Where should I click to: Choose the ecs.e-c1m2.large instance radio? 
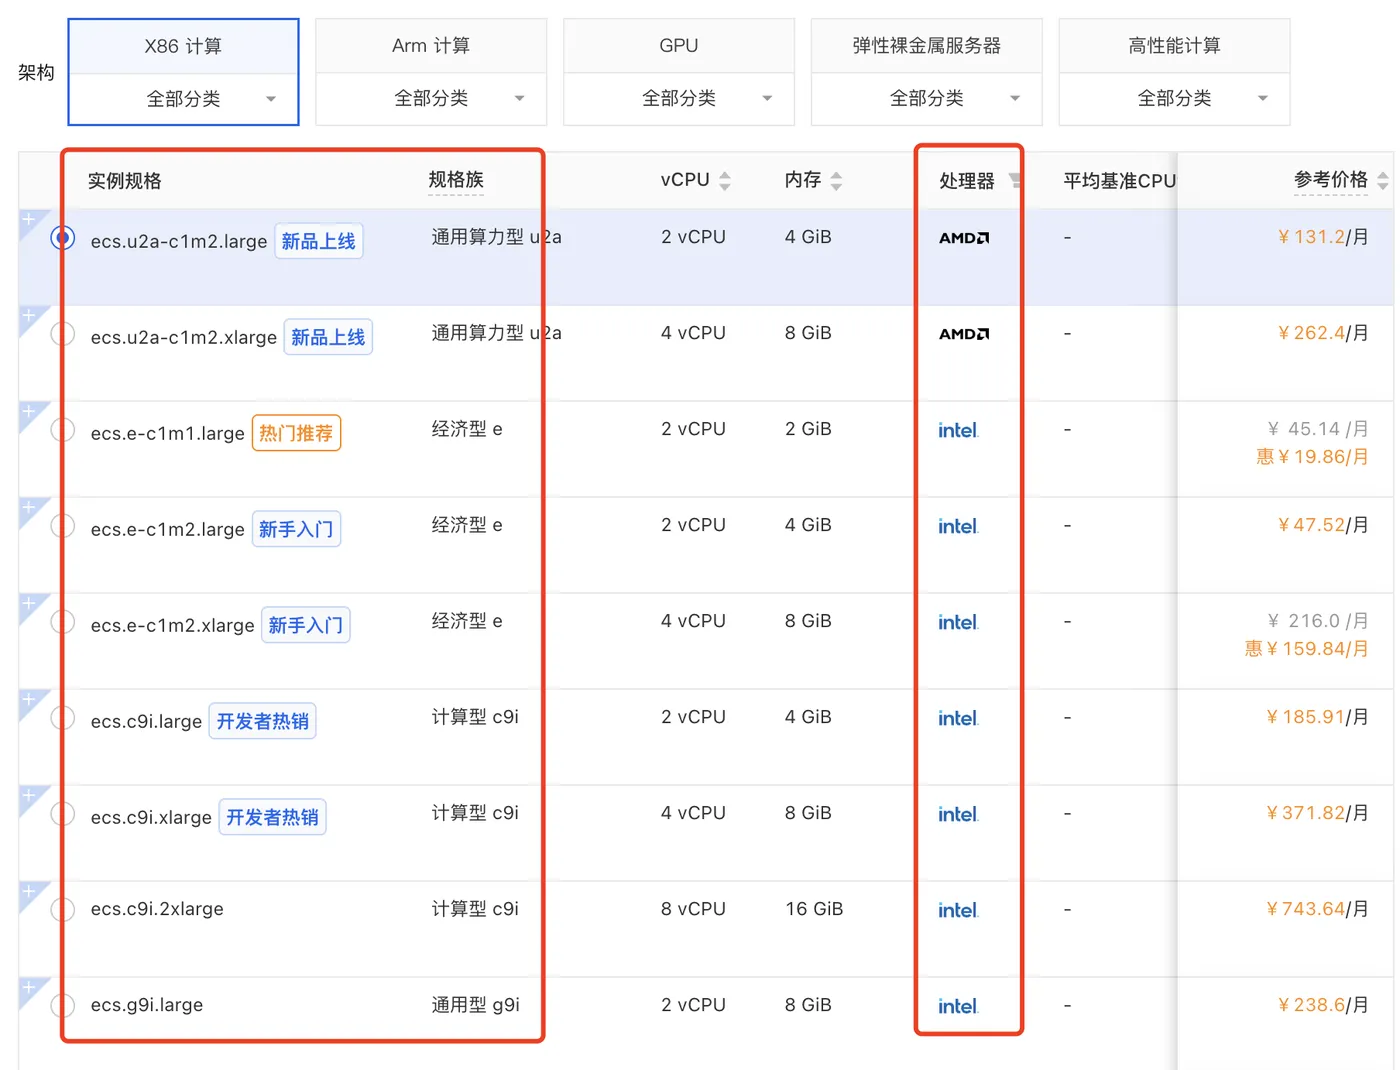[x=63, y=526]
